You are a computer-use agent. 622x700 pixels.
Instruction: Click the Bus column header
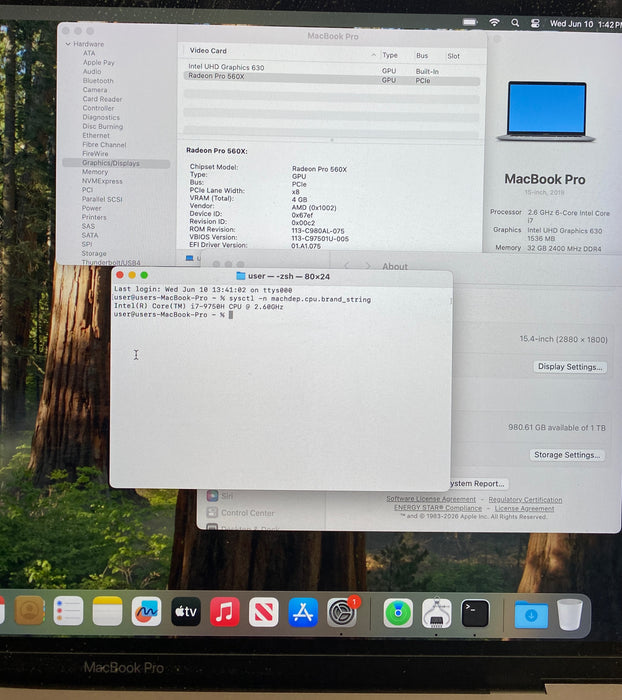[422, 56]
